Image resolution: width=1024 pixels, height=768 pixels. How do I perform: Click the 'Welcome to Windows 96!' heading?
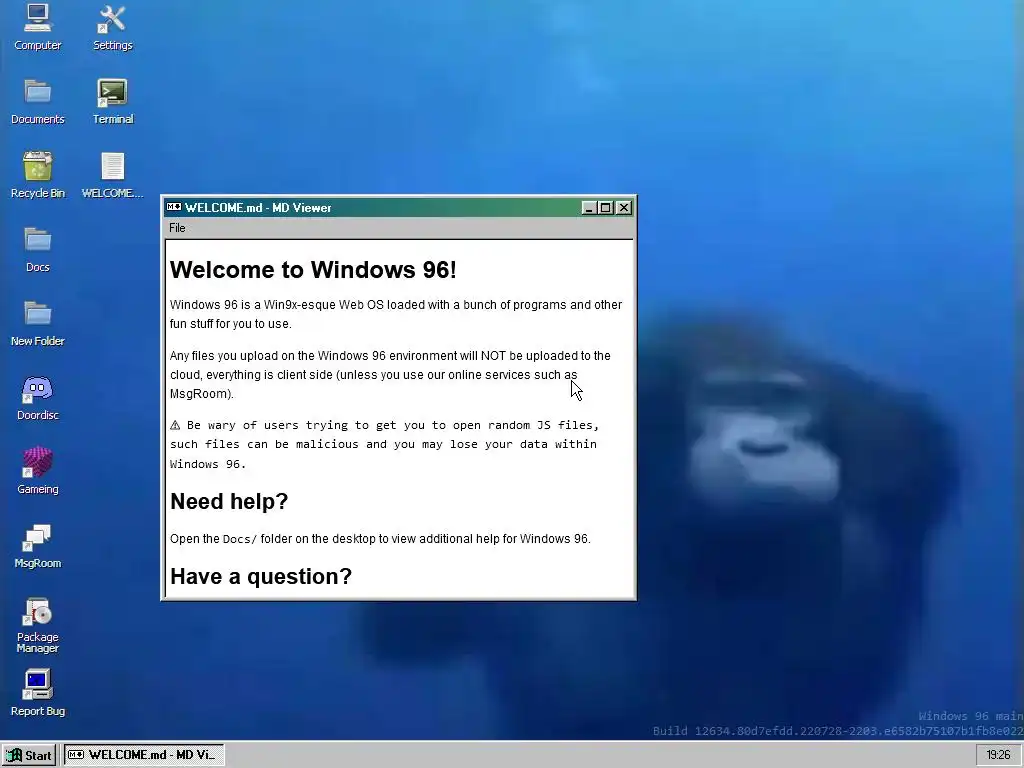click(x=313, y=270)
